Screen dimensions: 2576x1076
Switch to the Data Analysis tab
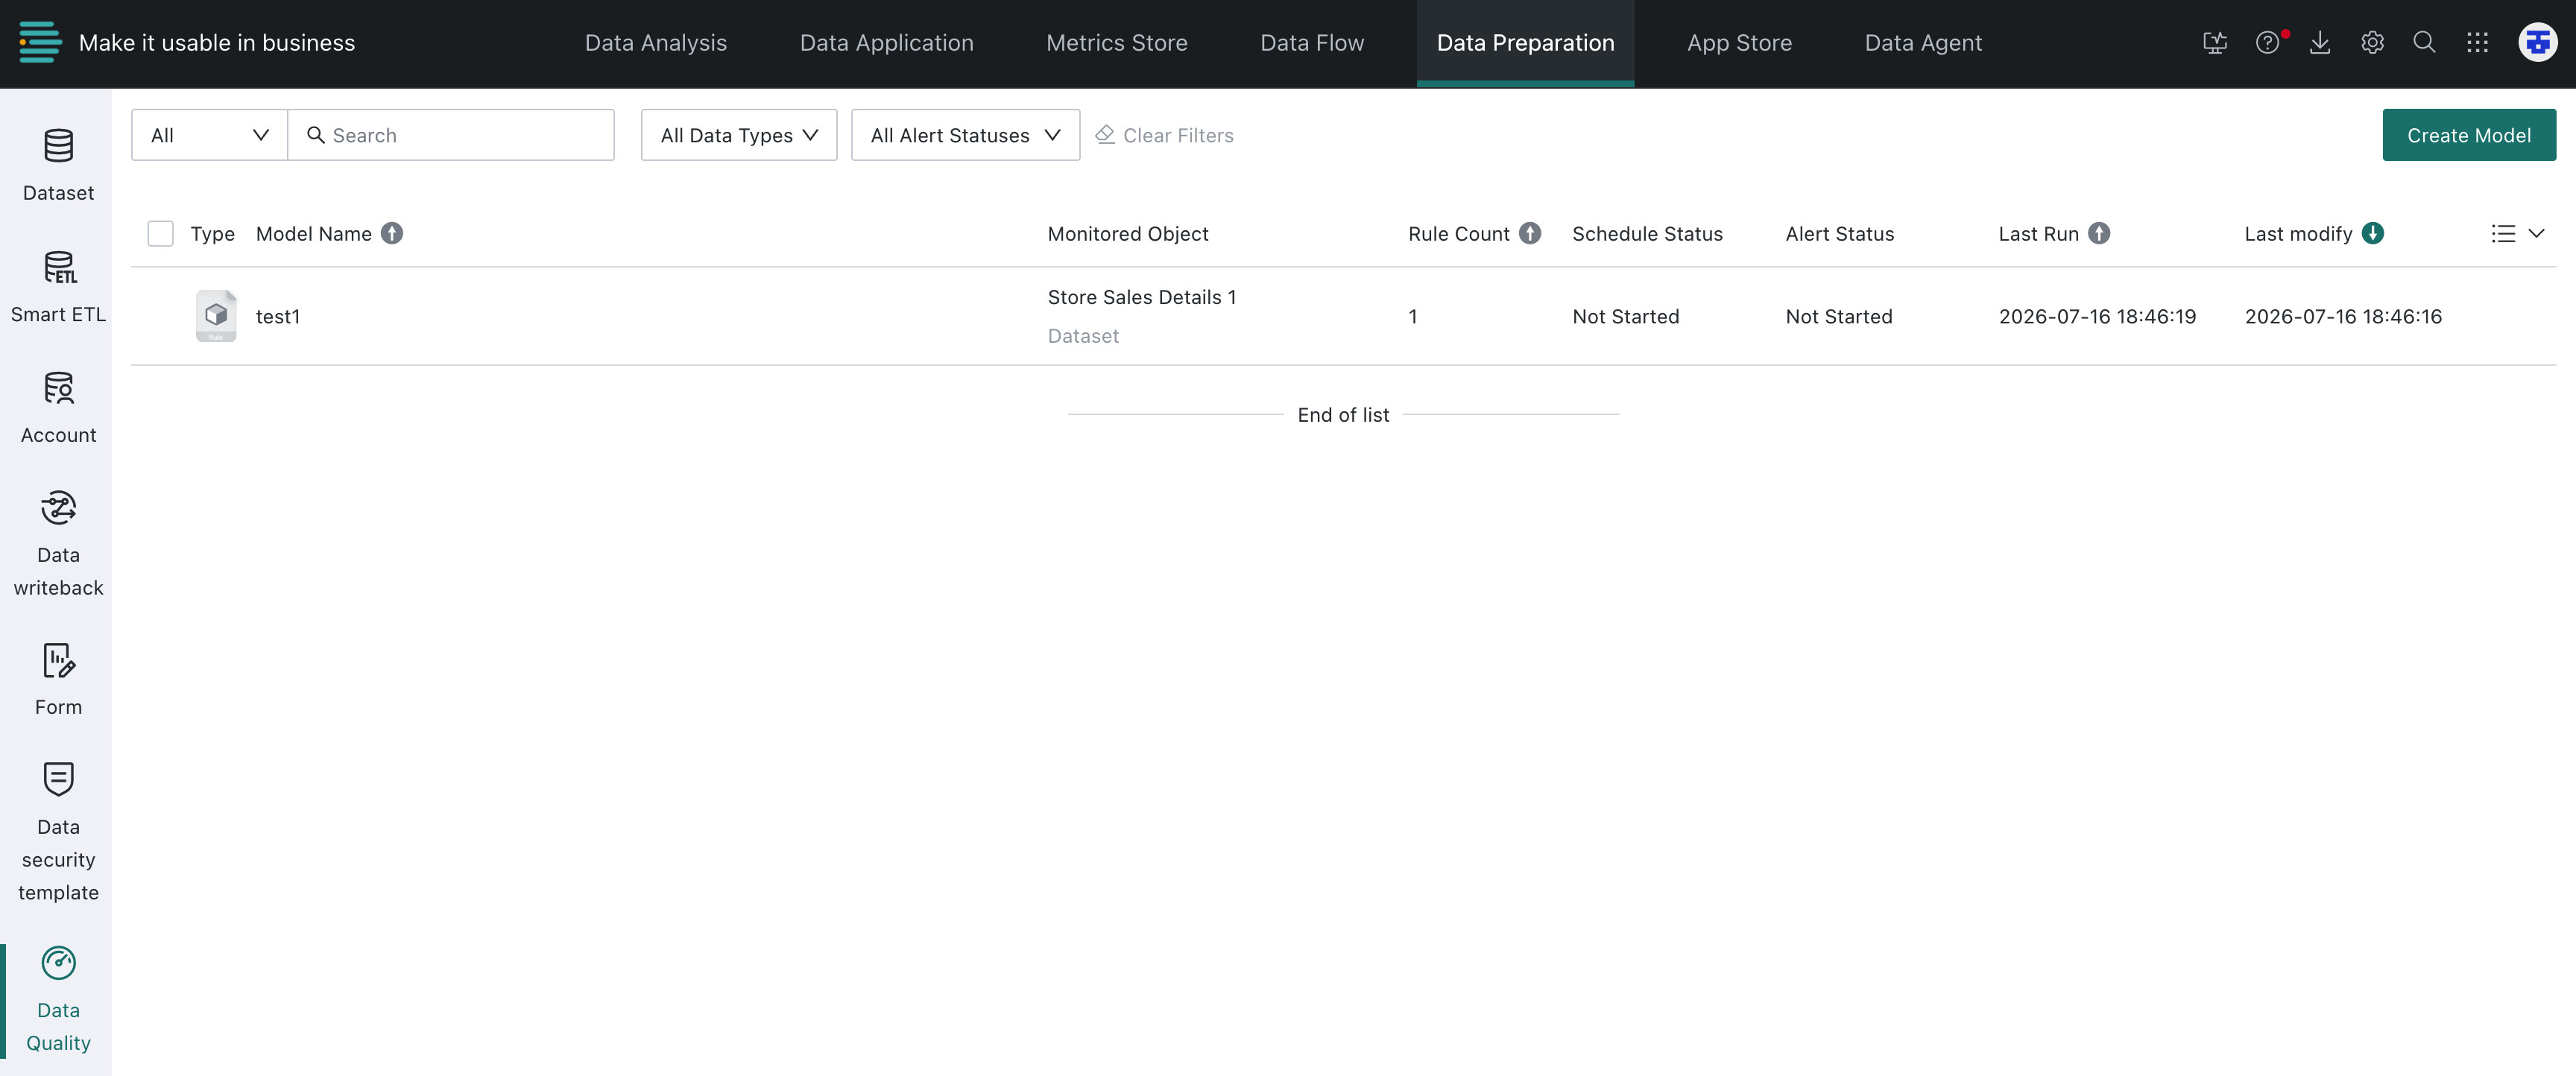pos(656,43)
